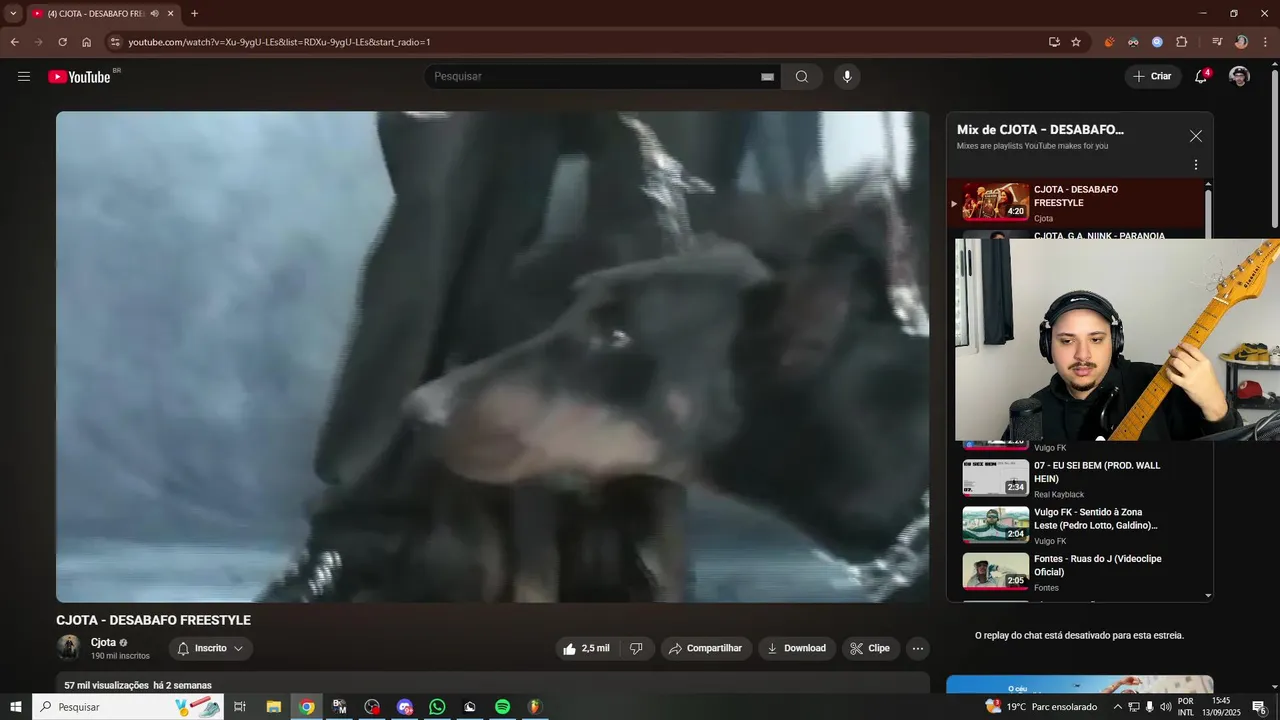Toggle Inscrito subscription dropdown
Image resolution: width=1280 pixels, height=720 pixels.
click(x=210, y=649)
